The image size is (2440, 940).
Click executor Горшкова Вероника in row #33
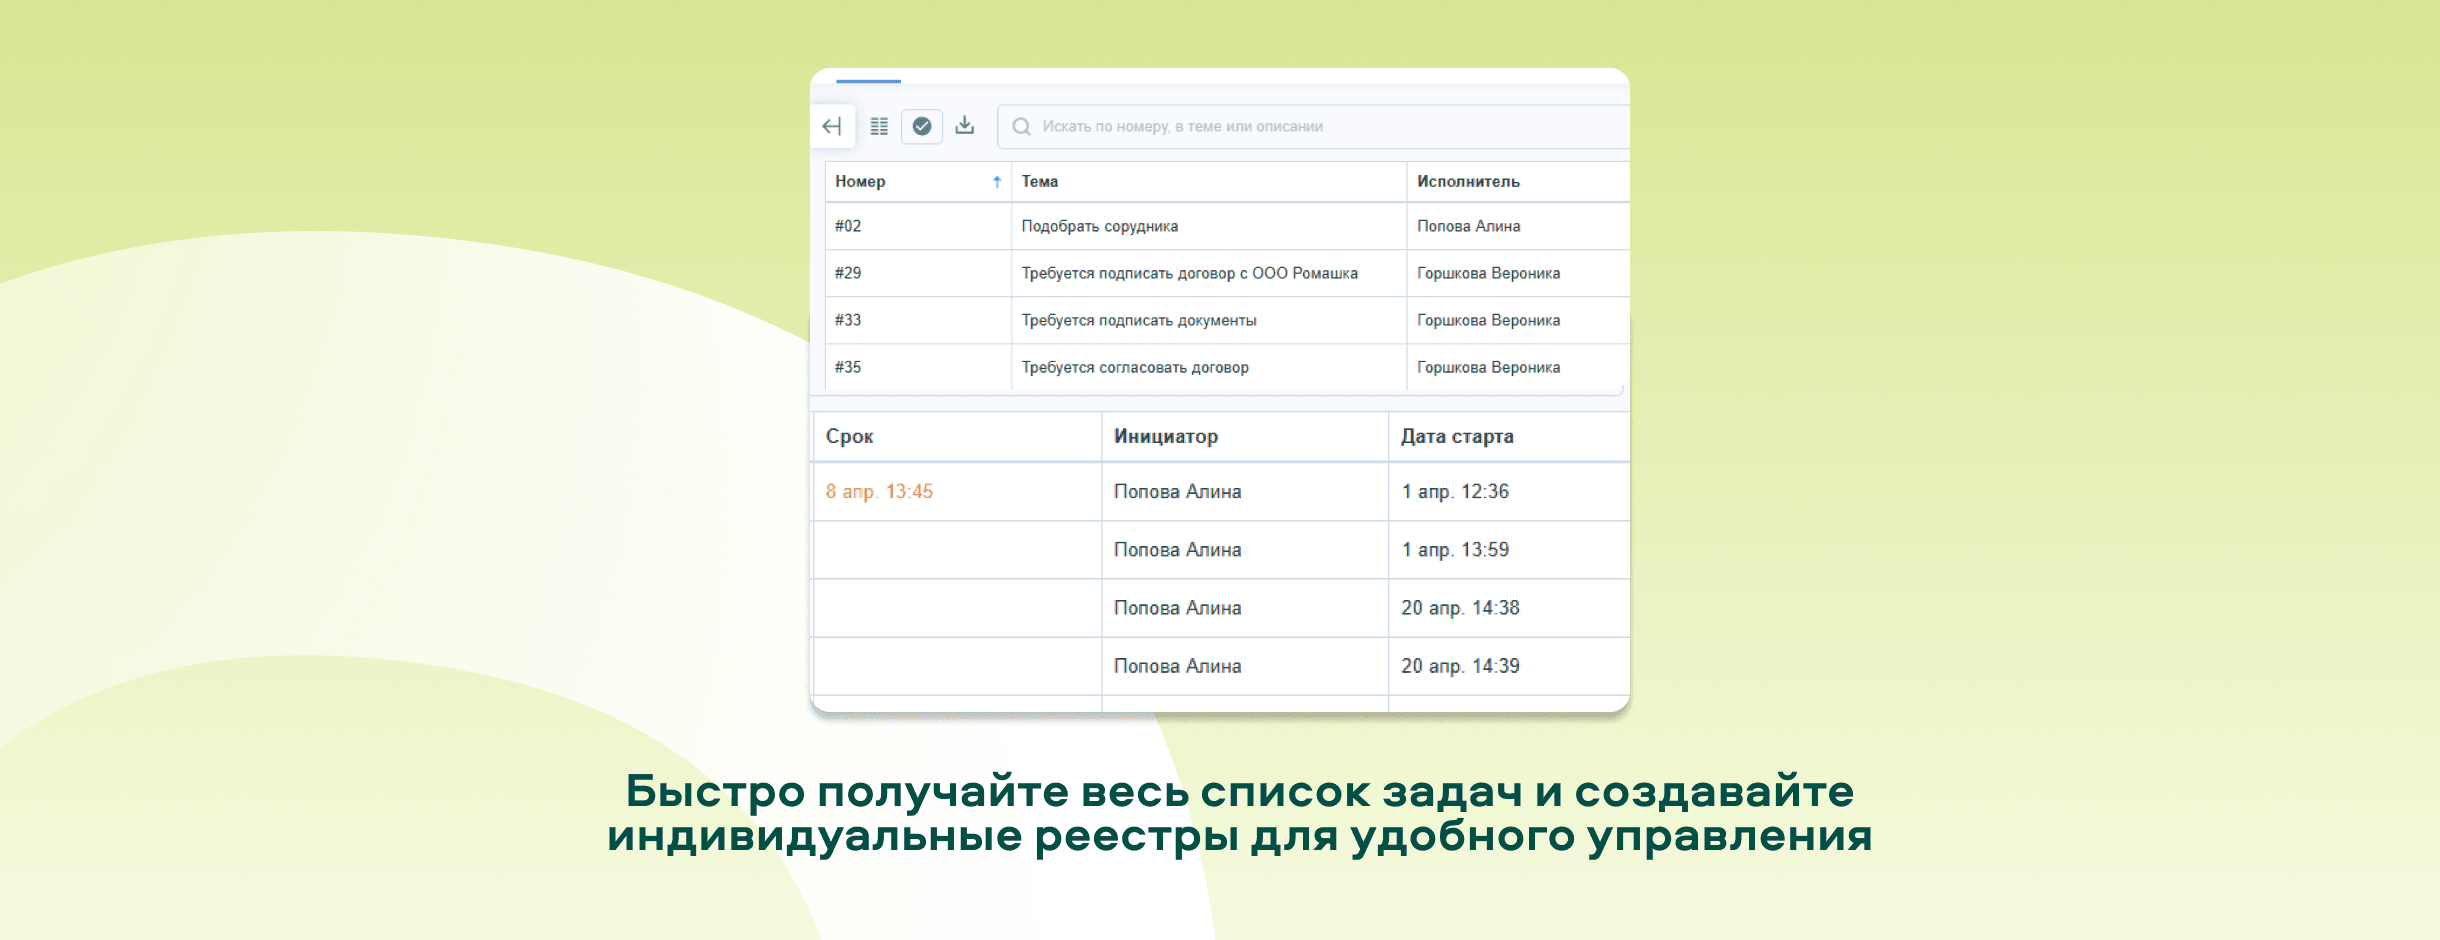pyautogui.click(x=1488, y=320)
